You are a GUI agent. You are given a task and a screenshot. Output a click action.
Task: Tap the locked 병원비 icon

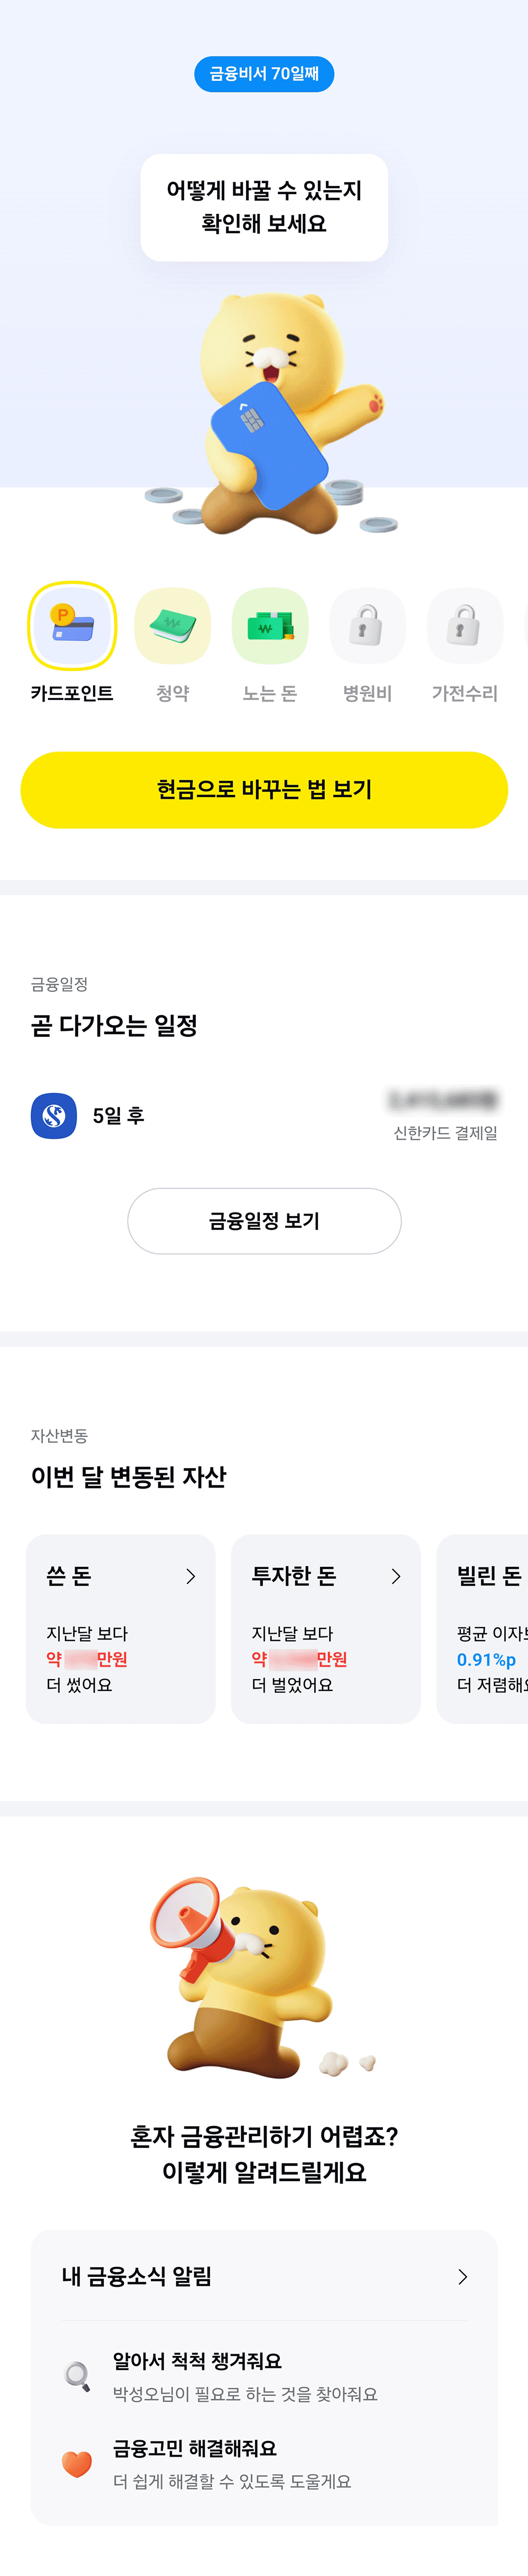pyautogui.click(x=367, y=626)
